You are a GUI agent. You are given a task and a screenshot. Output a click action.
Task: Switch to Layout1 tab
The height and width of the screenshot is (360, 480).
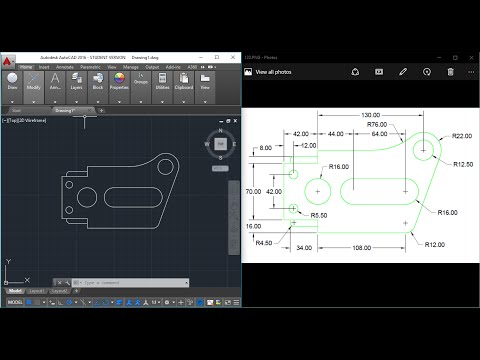pos(36,291)
